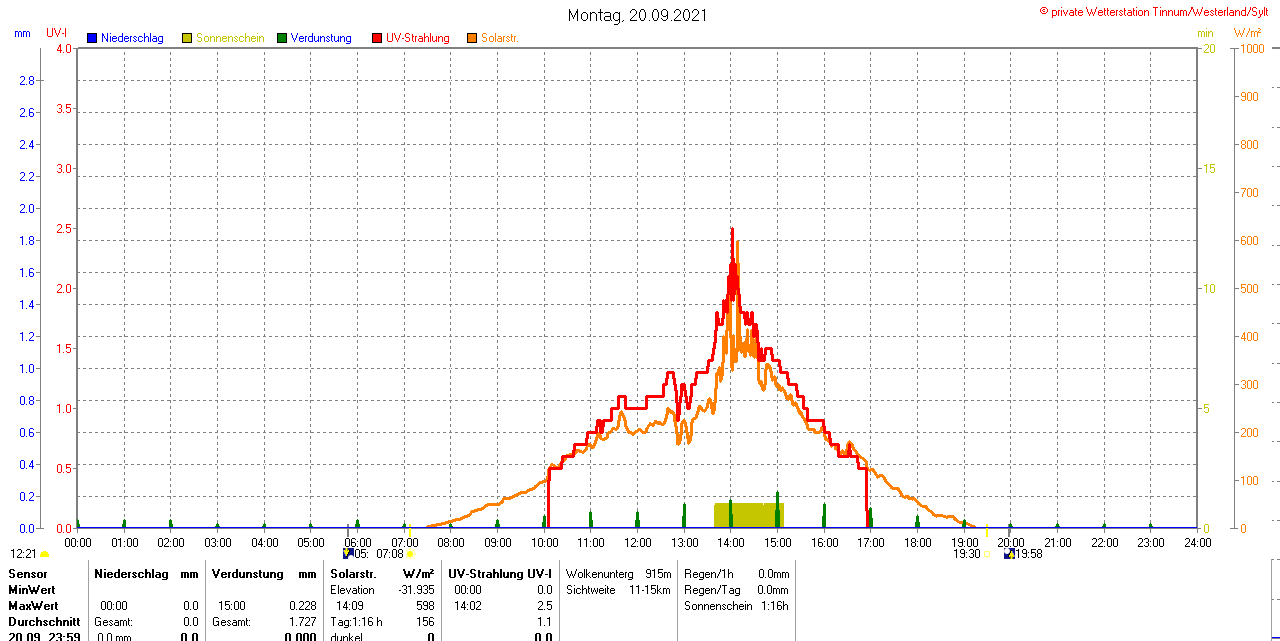Click the 12:00 label on time axis

[x=637, y=543]
